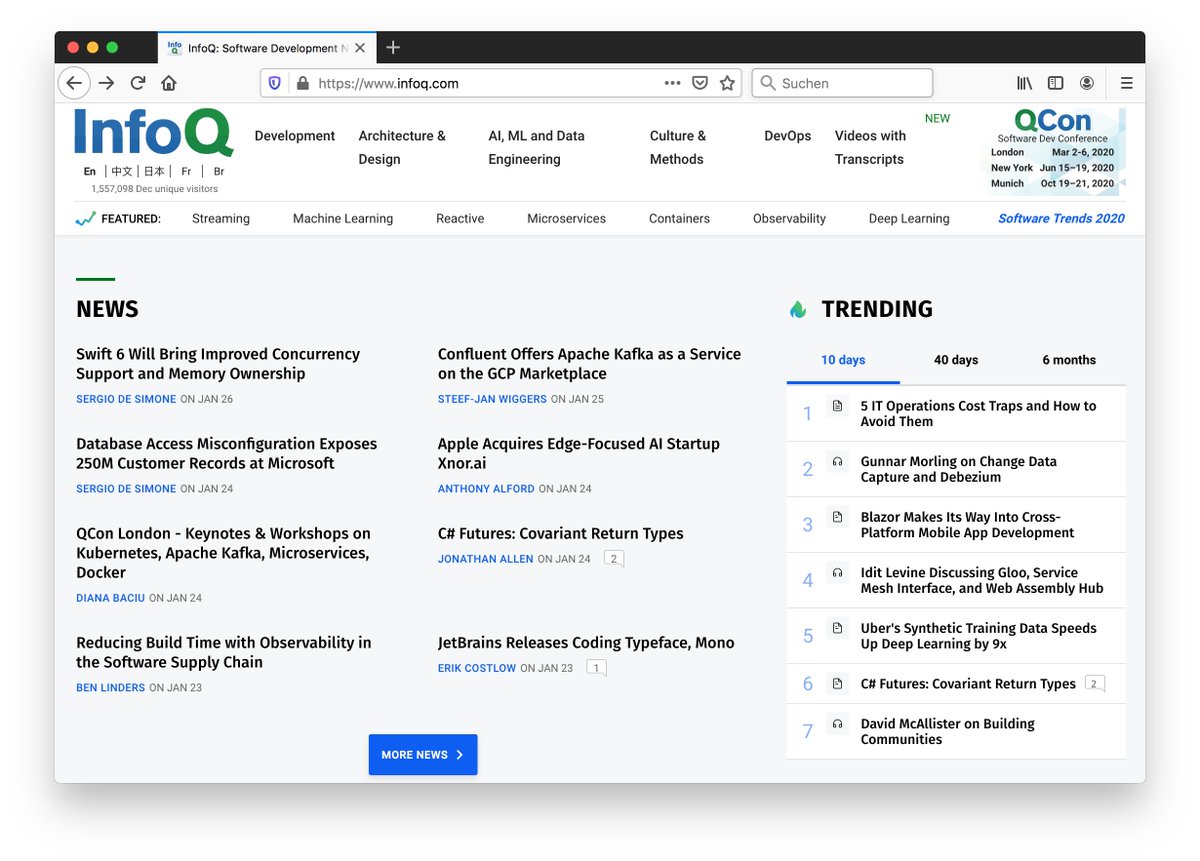Viewport: 1200px width, 861px height.
Task: Switch site language to Br
Action: (219, 172)
